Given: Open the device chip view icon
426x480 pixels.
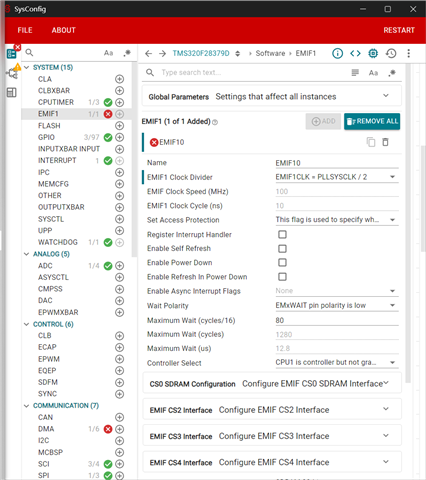Looking at the screenshot, I should pyautogui.click(x=373, y=53).
